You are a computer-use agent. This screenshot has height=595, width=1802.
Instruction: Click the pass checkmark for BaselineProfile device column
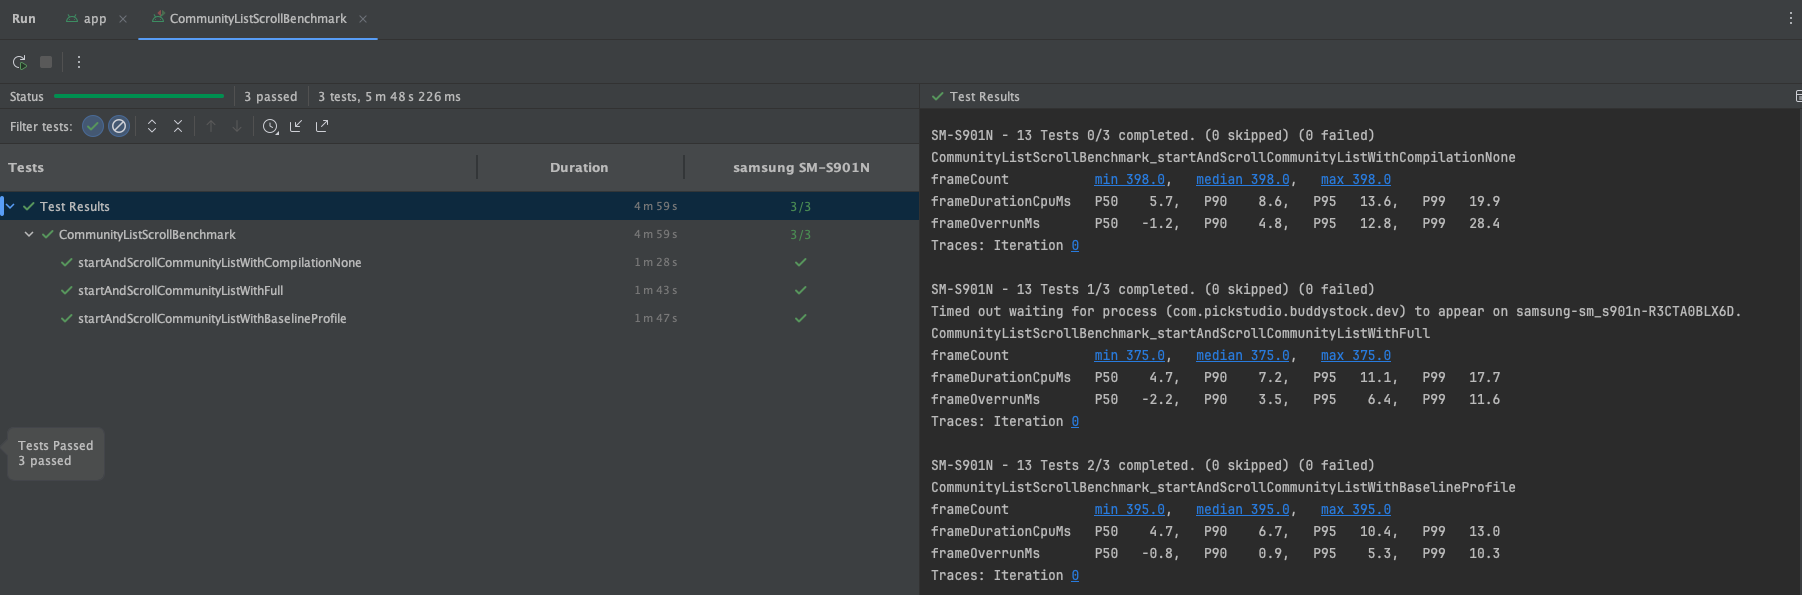point(800,318)
